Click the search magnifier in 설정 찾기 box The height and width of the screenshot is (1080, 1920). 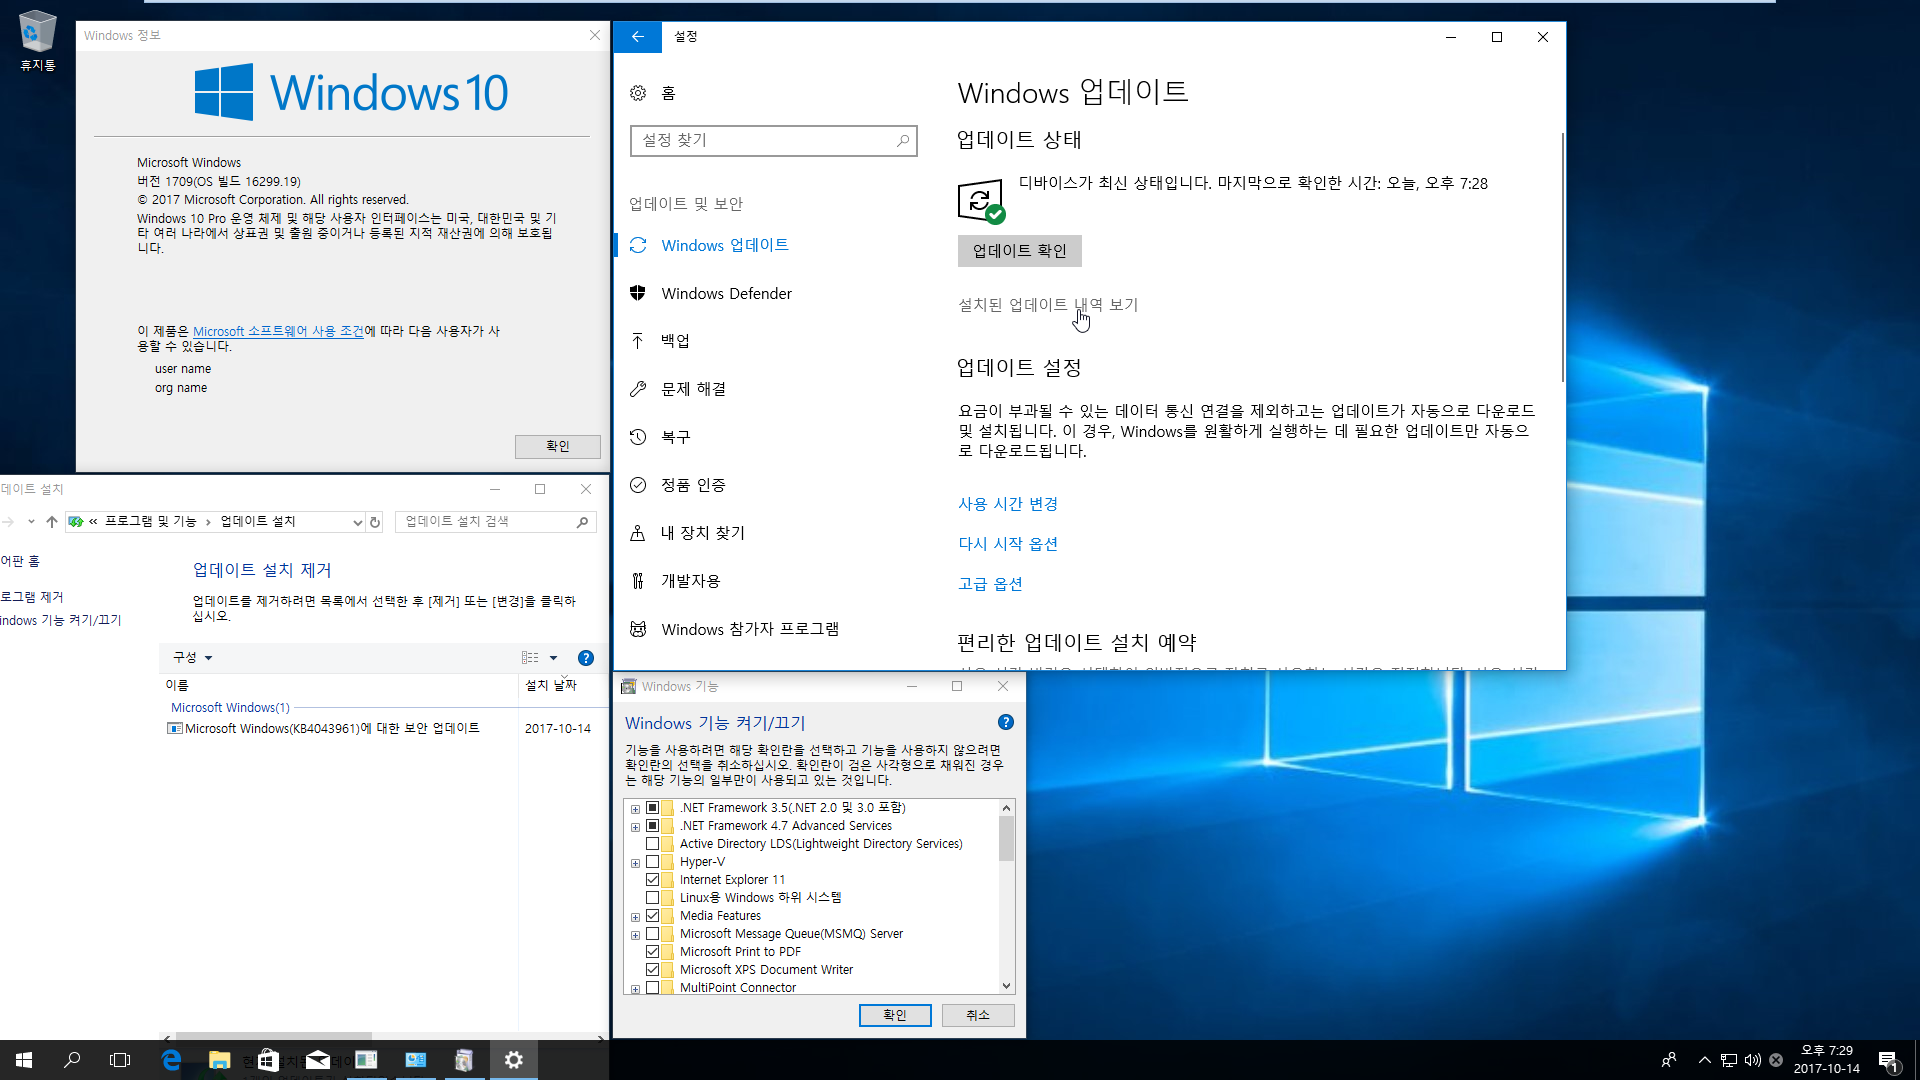coord(903,141)
